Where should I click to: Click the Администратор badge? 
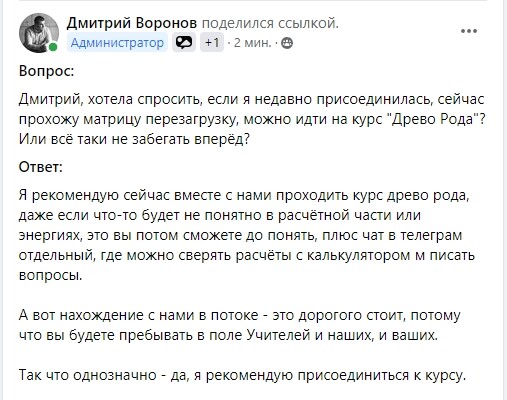[117, 42]
